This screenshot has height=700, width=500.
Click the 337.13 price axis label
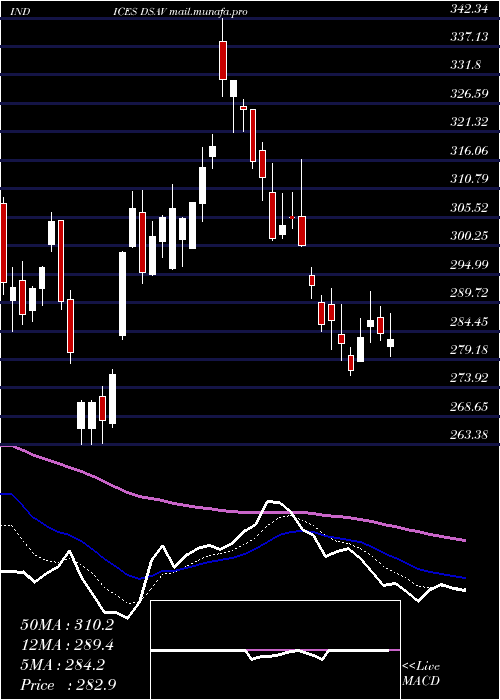(x=469, y=37)
